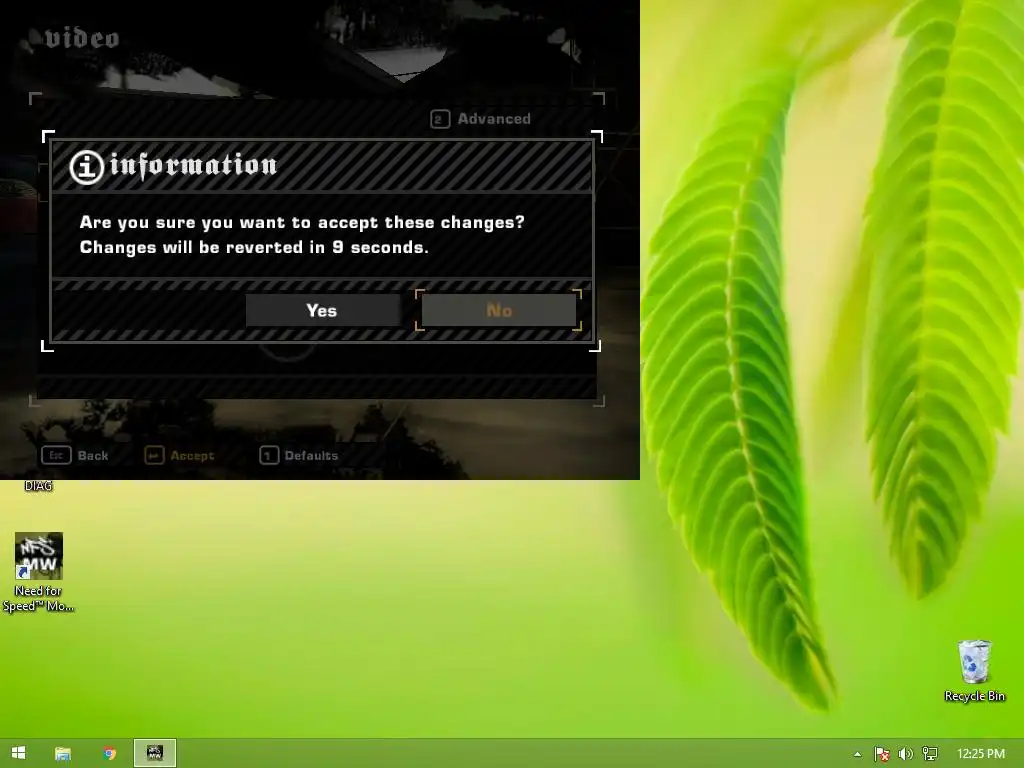This screenshot has width=1024, height=768.
Task: Launch File Explorer from the taskbar
Action: click(x=63, y=753)
